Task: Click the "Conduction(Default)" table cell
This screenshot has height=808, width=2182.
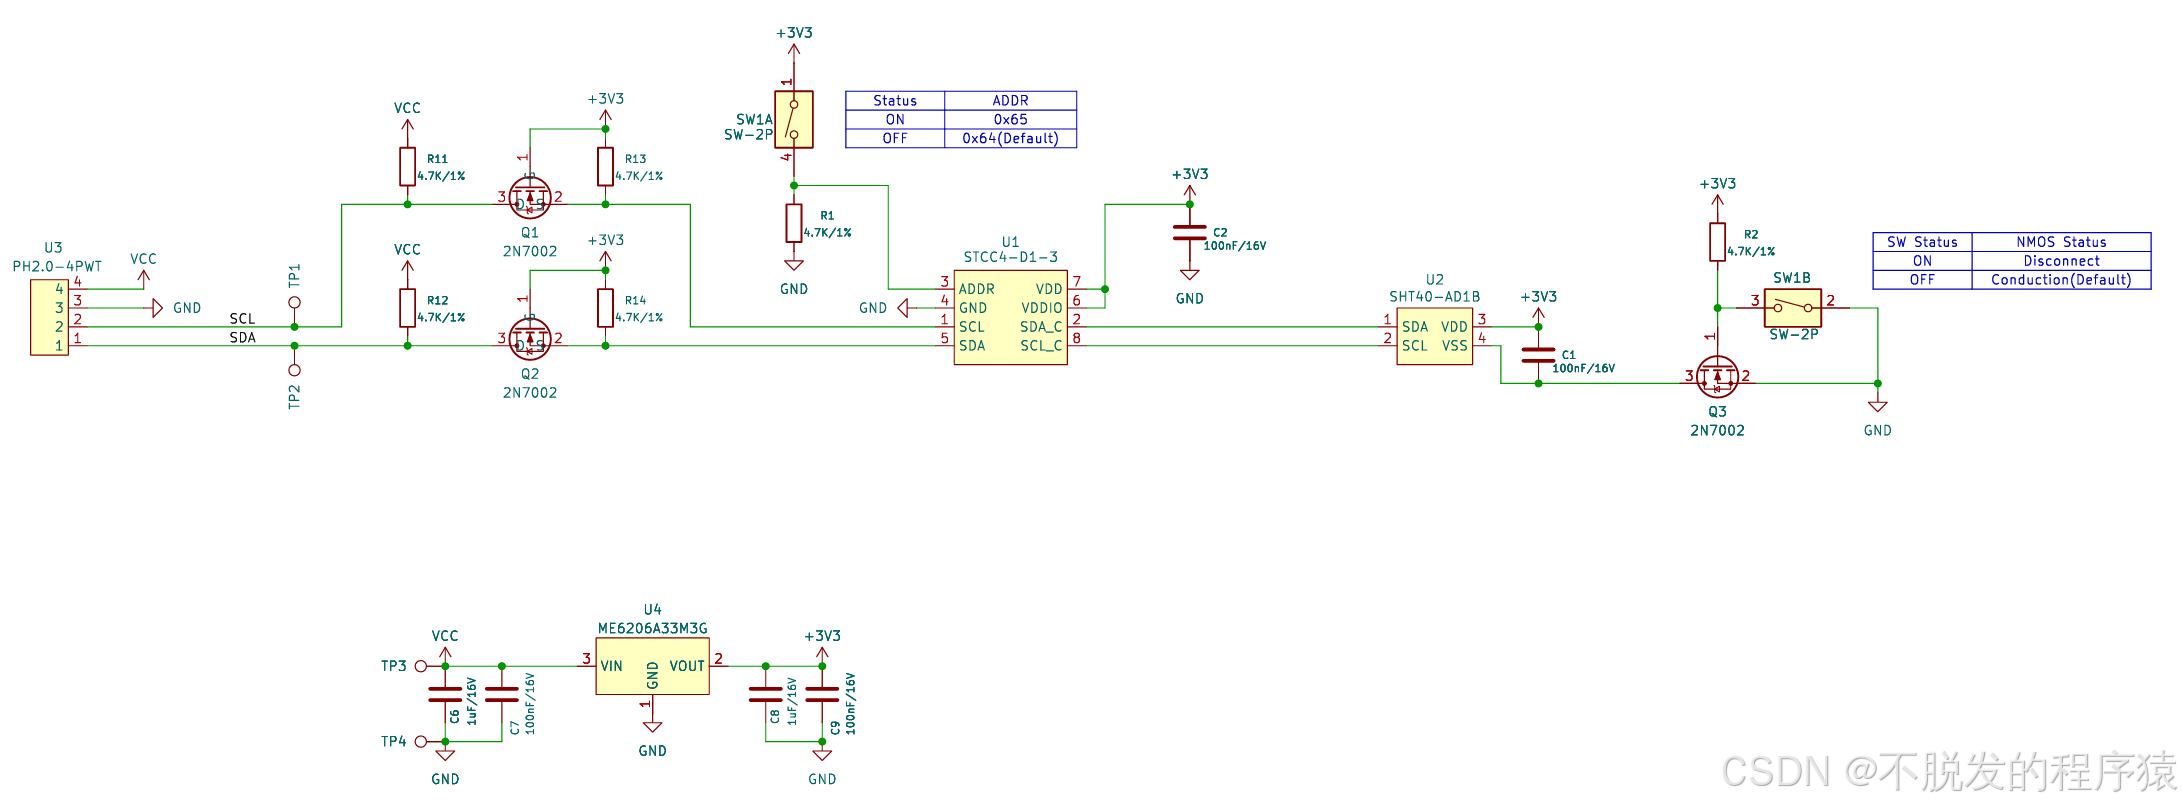Action: tap(2061, 280)
